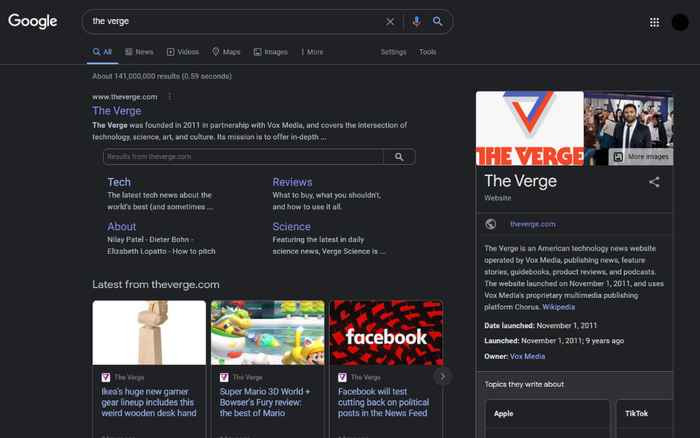The image size is (700, 438).
Task: View More images in the knowledge panel
Action: point(641,157)
